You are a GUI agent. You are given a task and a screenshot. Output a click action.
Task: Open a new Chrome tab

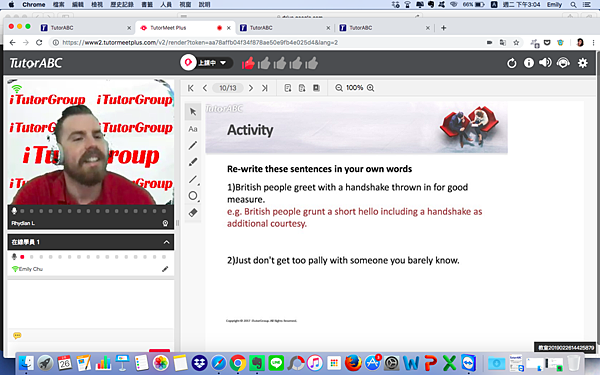coord(443,28)
